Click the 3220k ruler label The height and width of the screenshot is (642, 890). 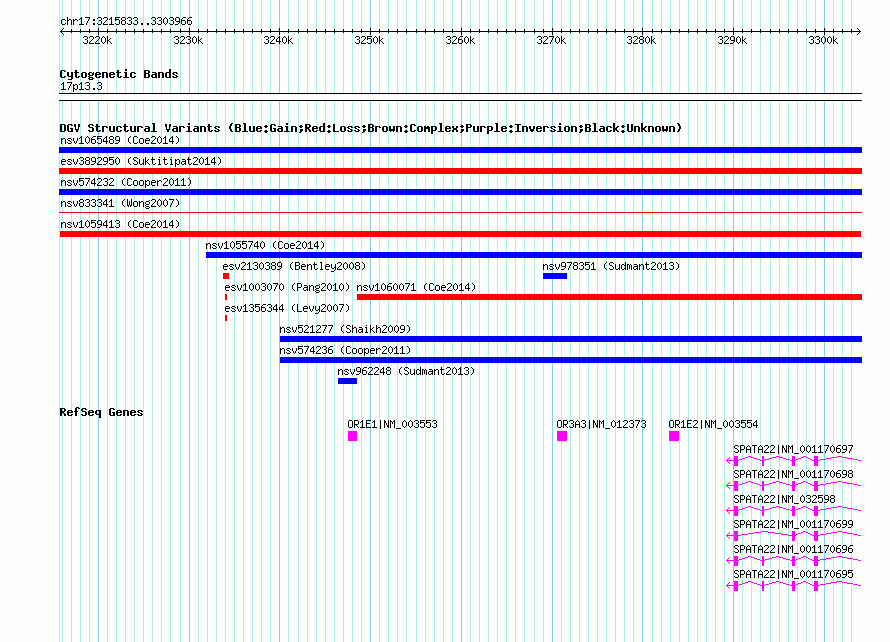pyautogui.click(x=97, y=40)
